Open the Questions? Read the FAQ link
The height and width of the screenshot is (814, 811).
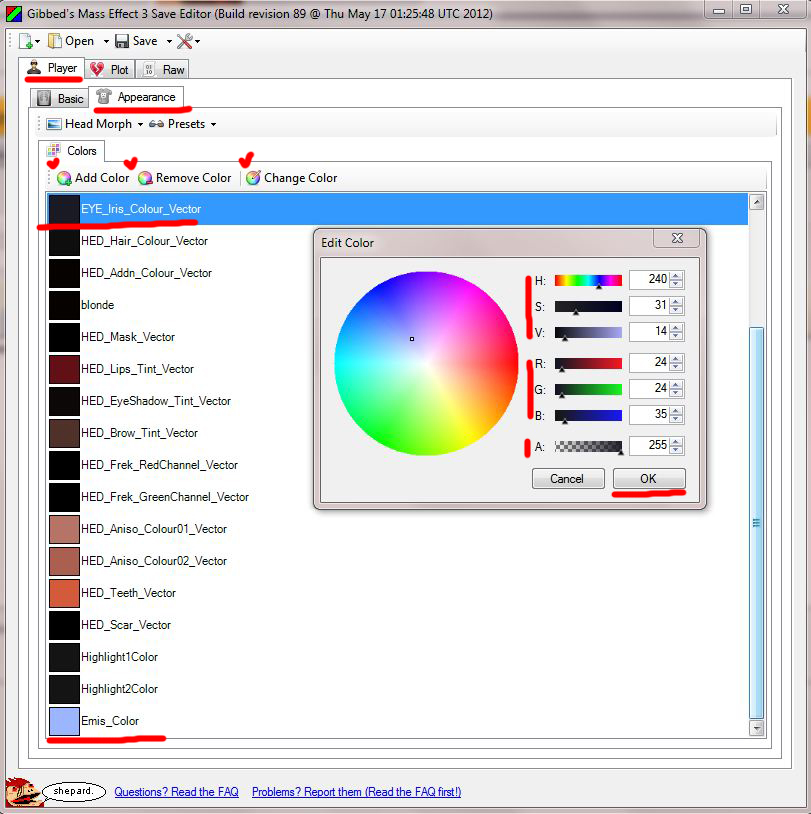pos(177,792)
